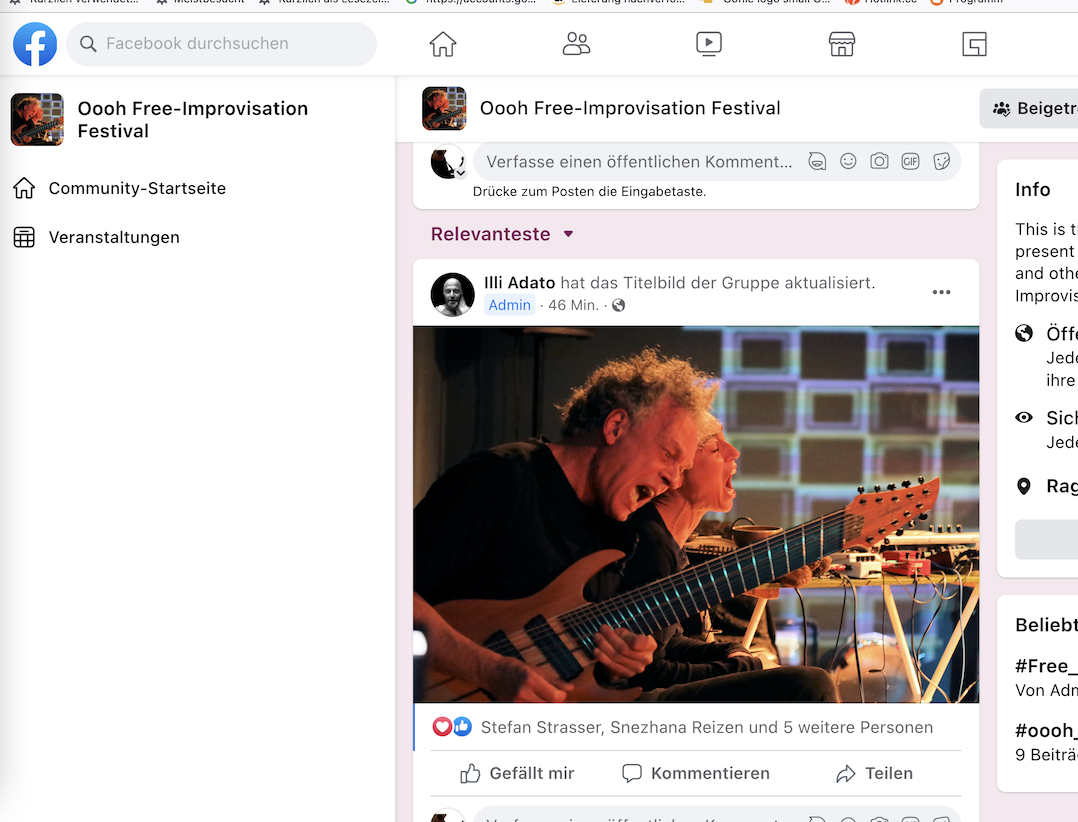The height and width of the screenshot is (822, 1078).
Task: Open post options three-dot menu
Action: click(x=941, y=292)
